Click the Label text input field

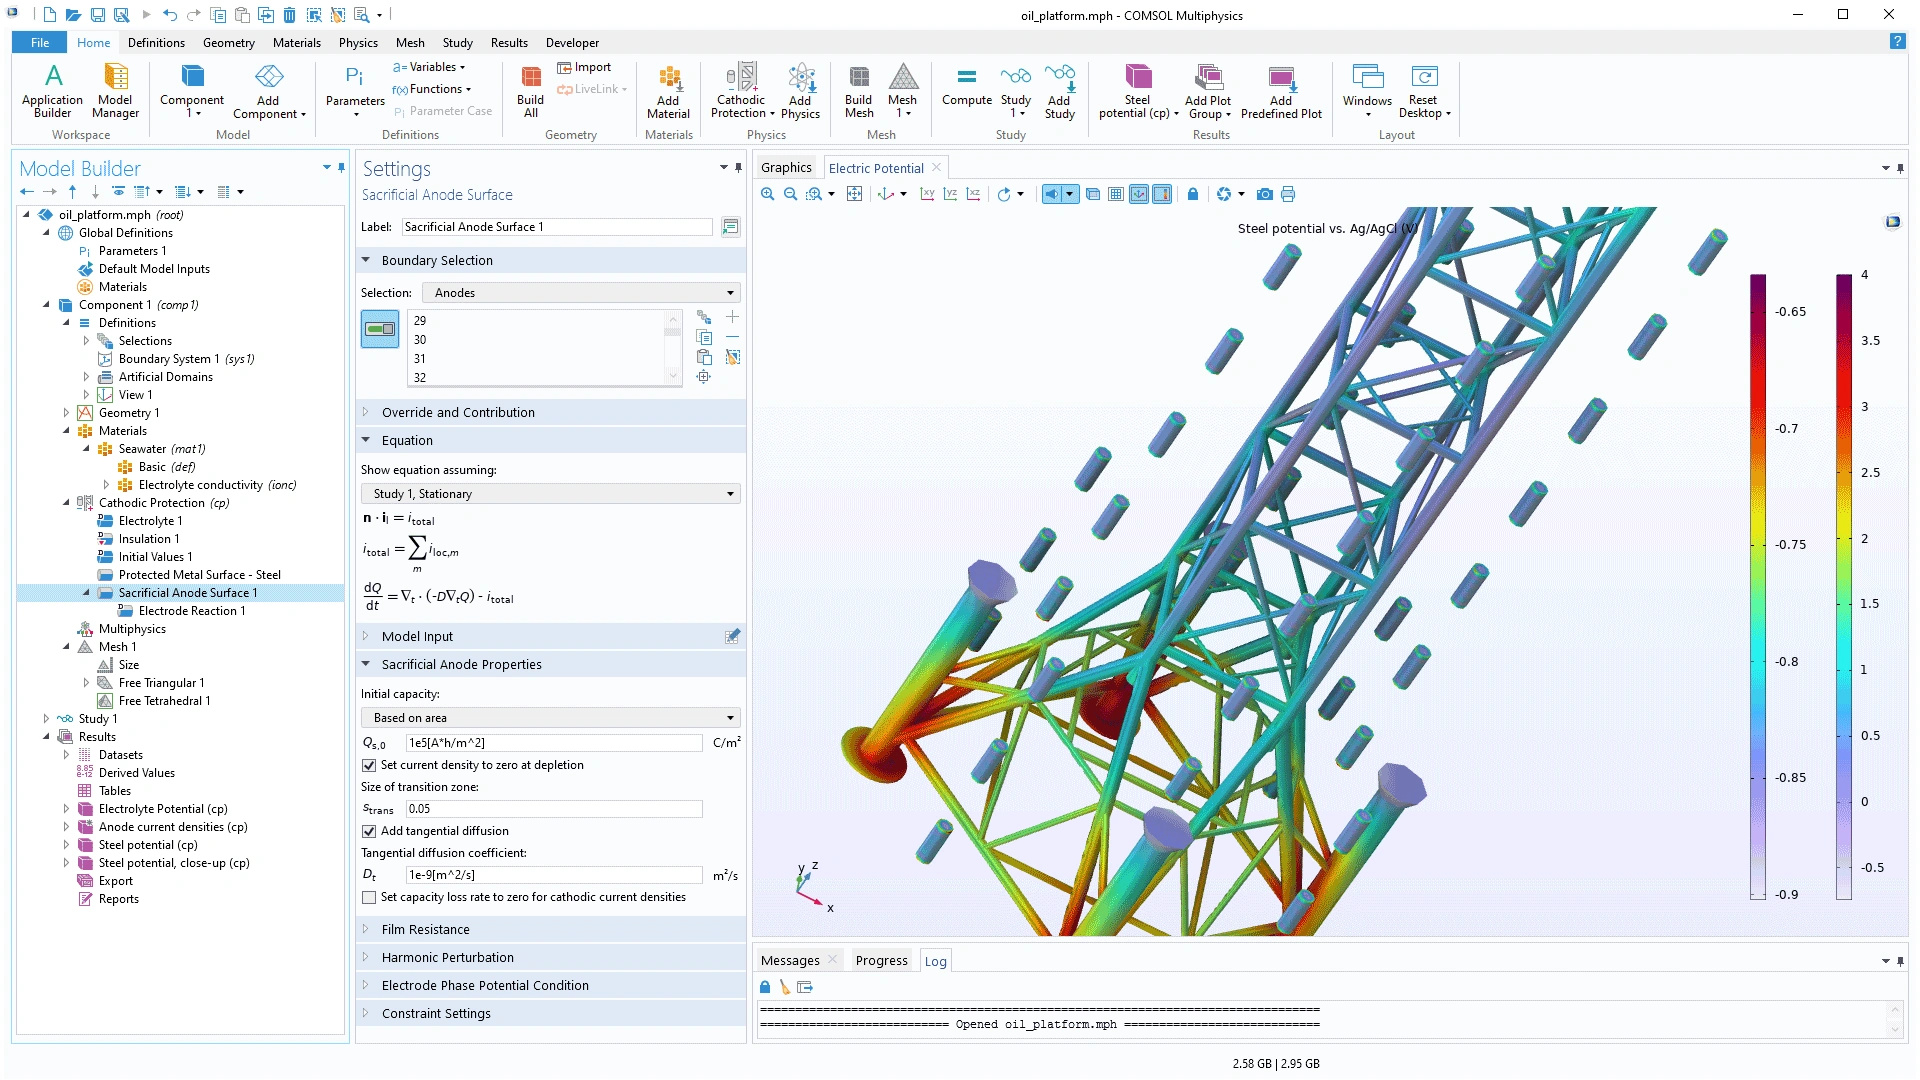coord(557,227)
